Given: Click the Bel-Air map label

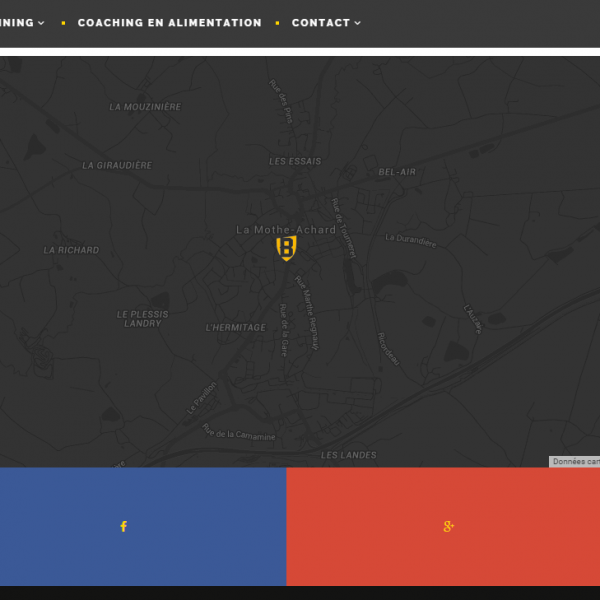Looking at the screenshot, I should 397,172.
